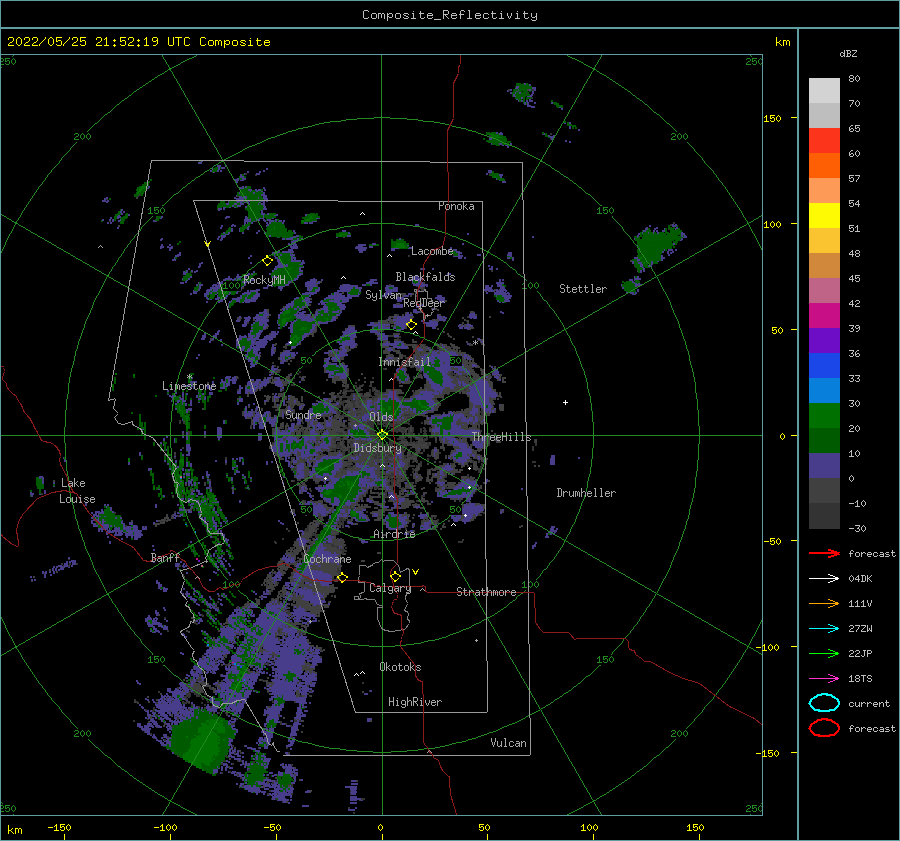This screenshot has height=841, width=900.
Task: Click the Calgary city label
Action: 390,588
